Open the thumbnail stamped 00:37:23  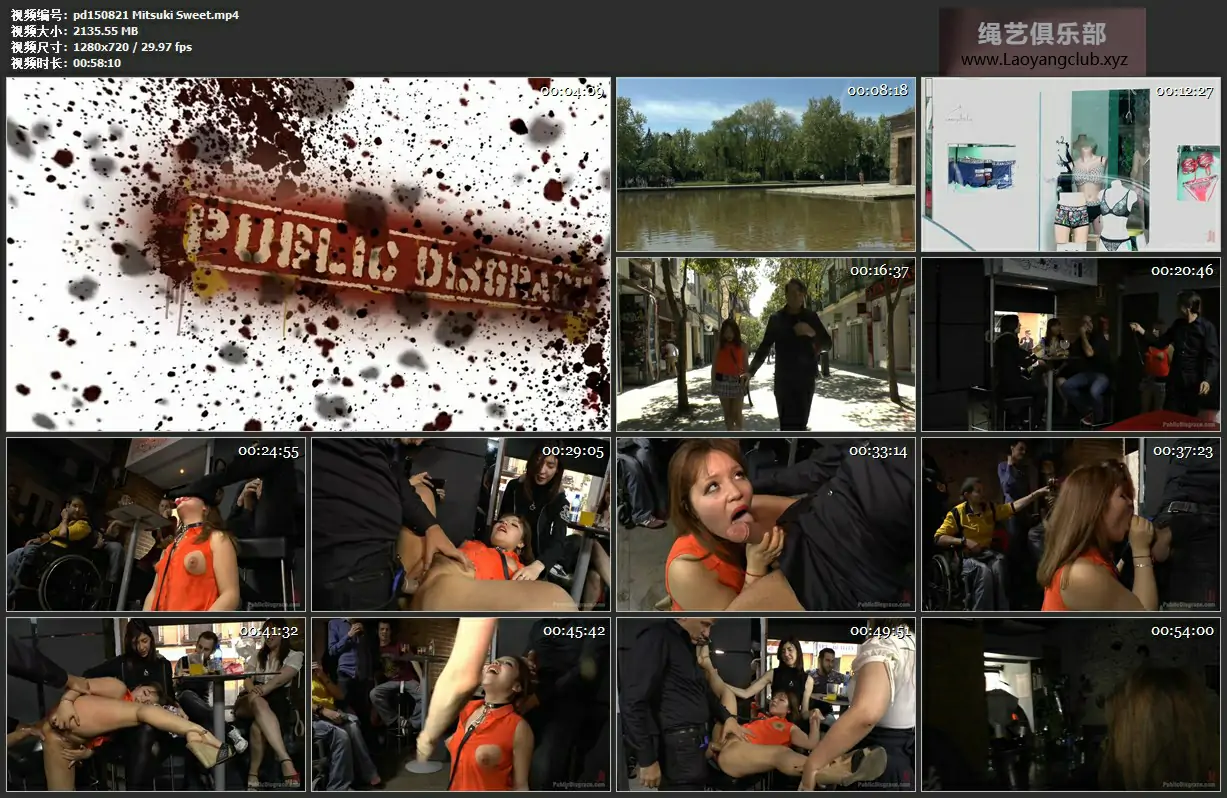coord(1070,524)
